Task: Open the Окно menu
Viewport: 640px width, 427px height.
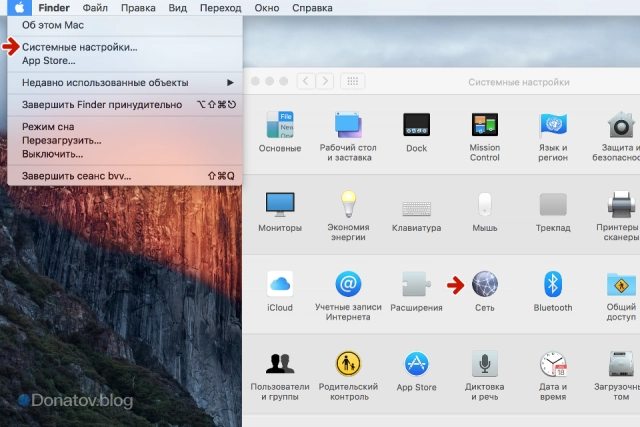Action: click(x=267, y=8)
